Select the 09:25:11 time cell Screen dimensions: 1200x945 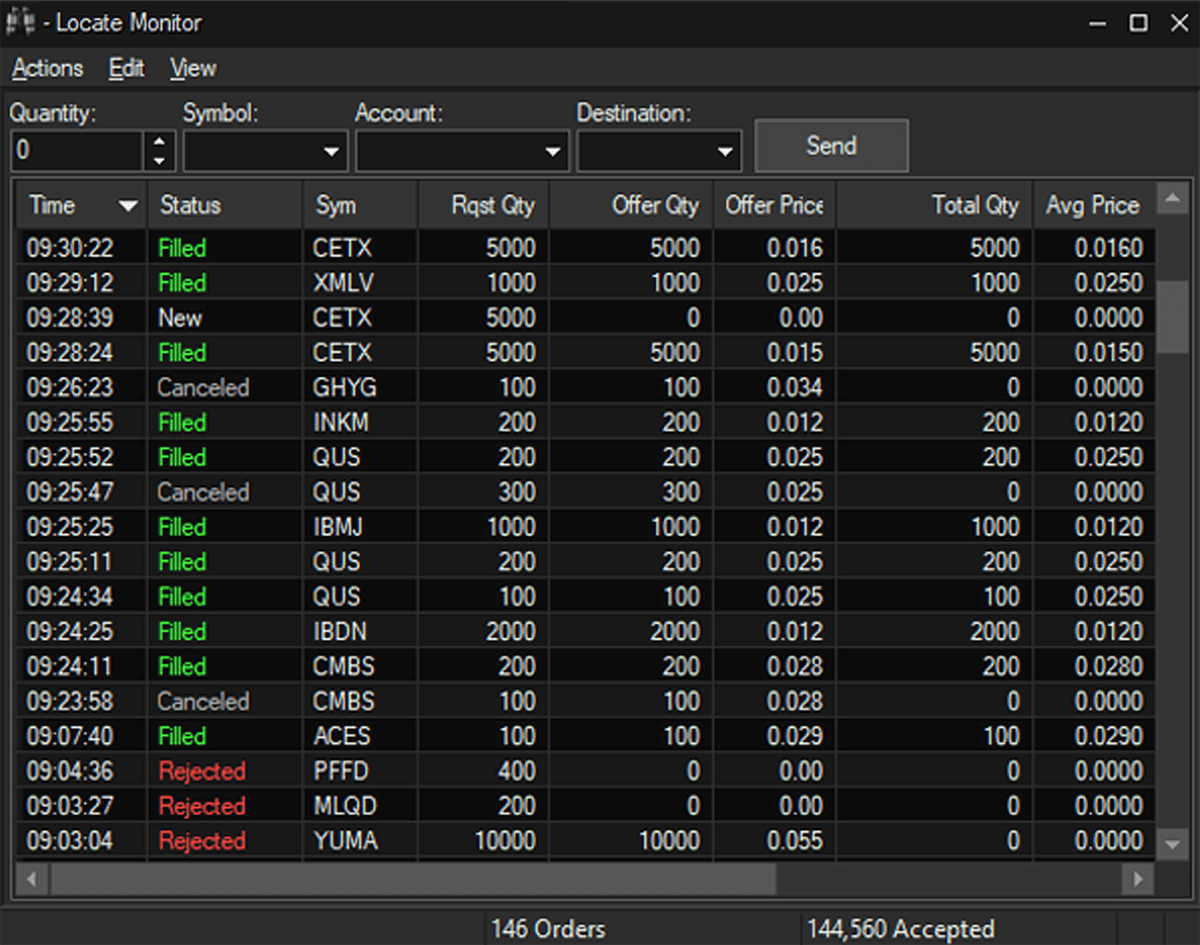click(82, 562)
